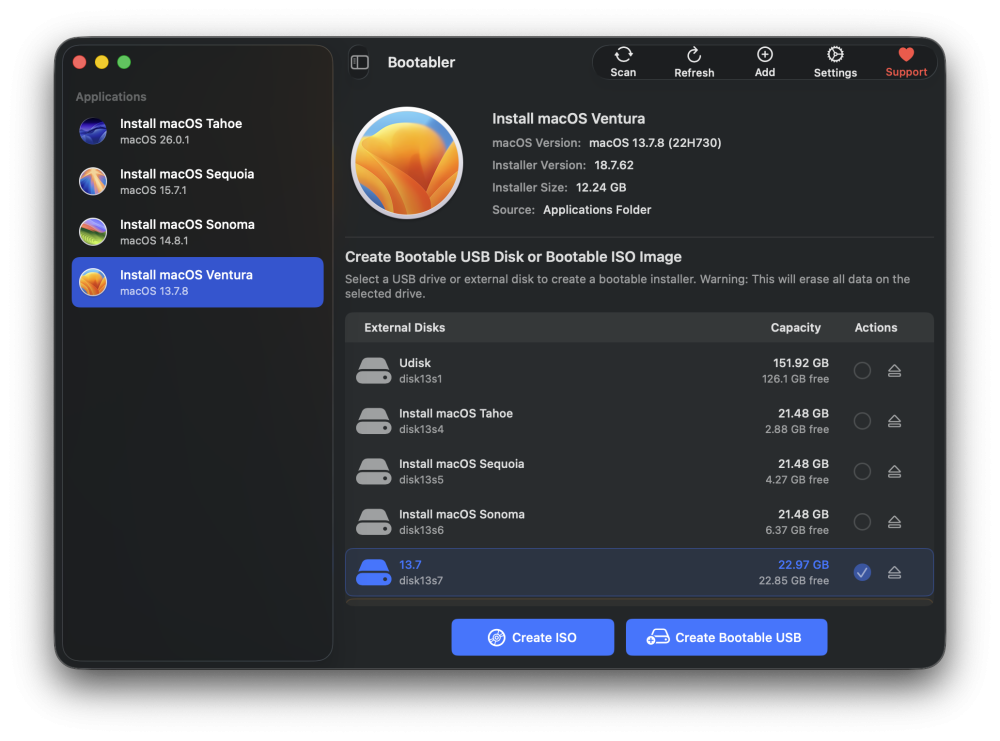
Task: Choose Install macOS Tahoe disk radio button
Action: 862,421
